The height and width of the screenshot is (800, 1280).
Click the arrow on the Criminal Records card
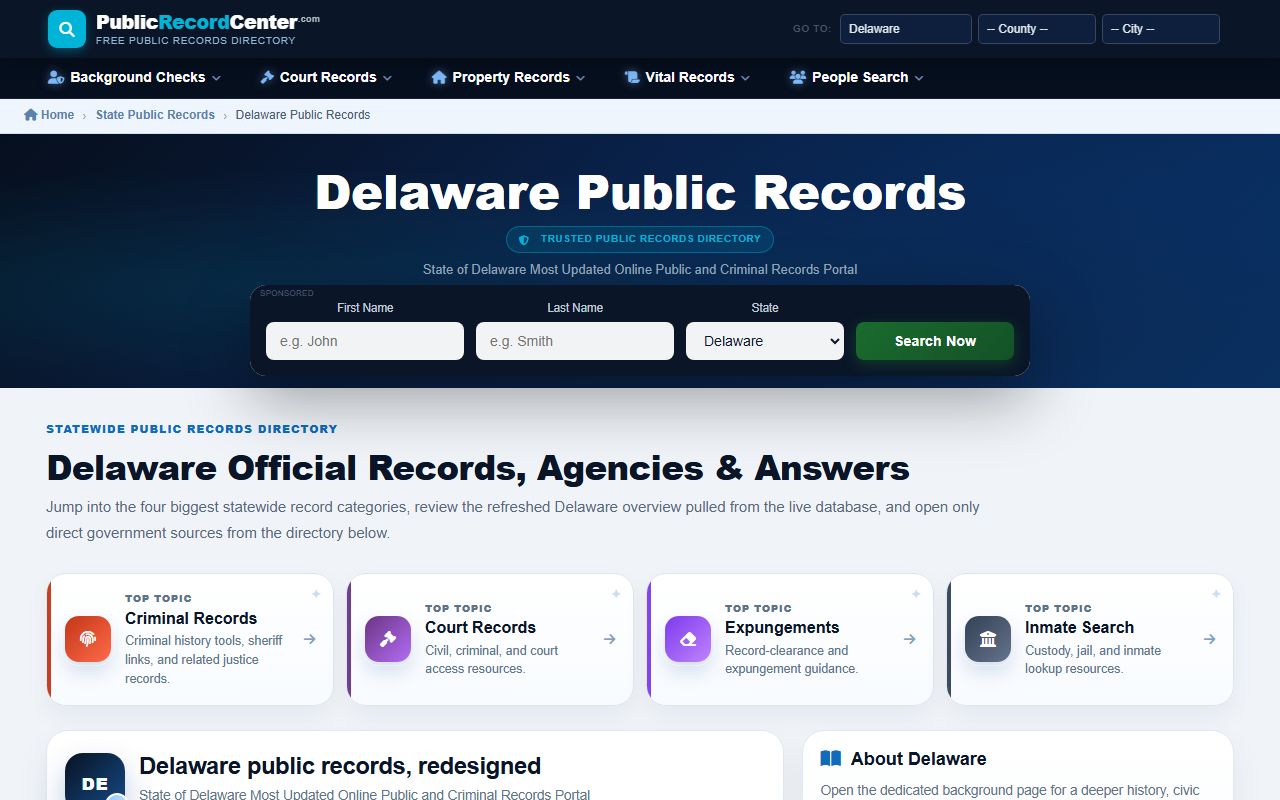point(310,639)
